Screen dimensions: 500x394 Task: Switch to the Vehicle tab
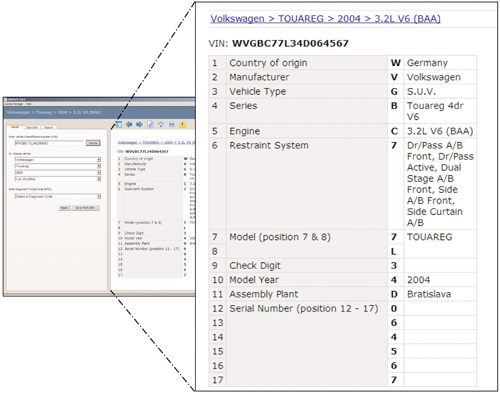(x=15, y=127)
